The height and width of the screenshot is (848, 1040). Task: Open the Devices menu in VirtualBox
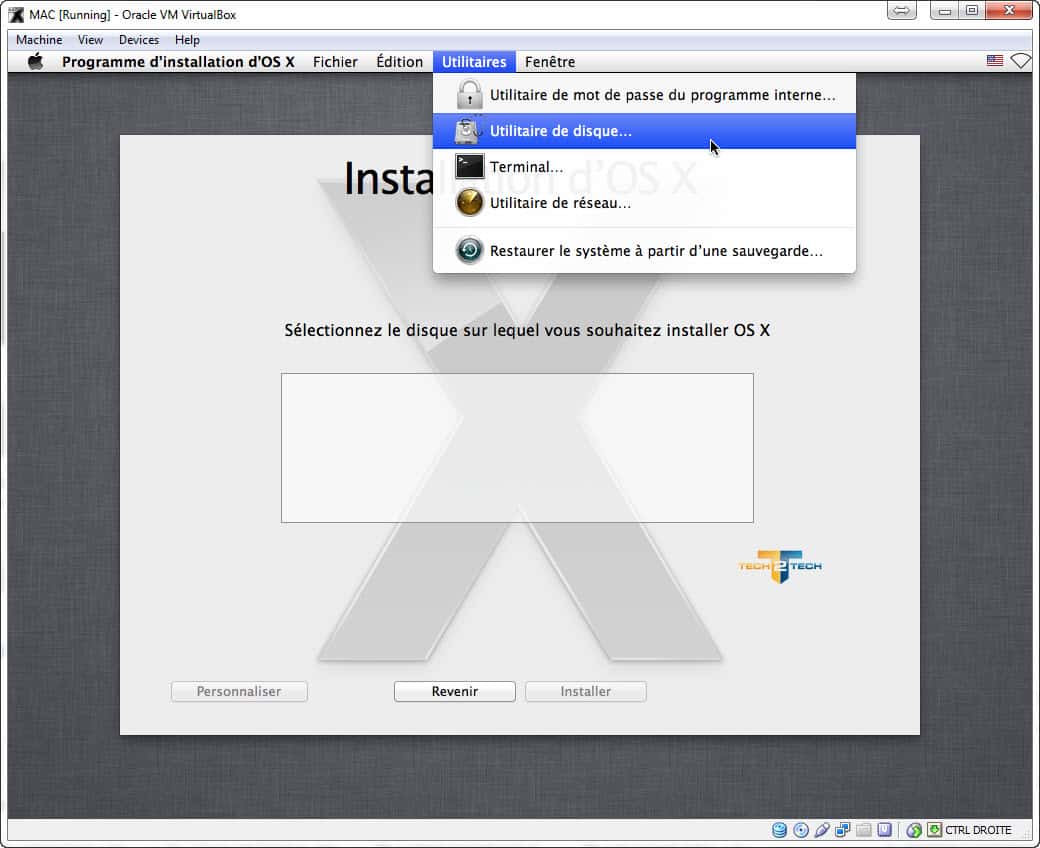coord(139,40)
